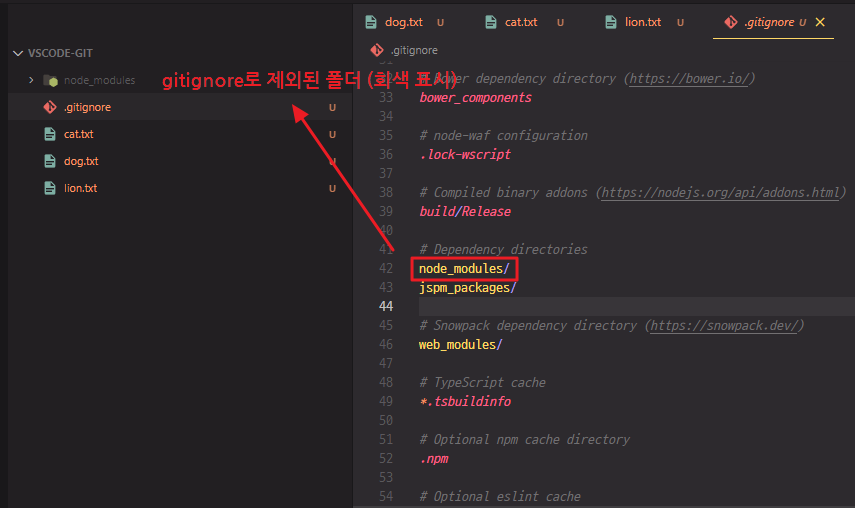Click the node_modules/ entry on line 42
This screenshot has width=855, height=508.
pyautogui.click(x=464, y=269)
